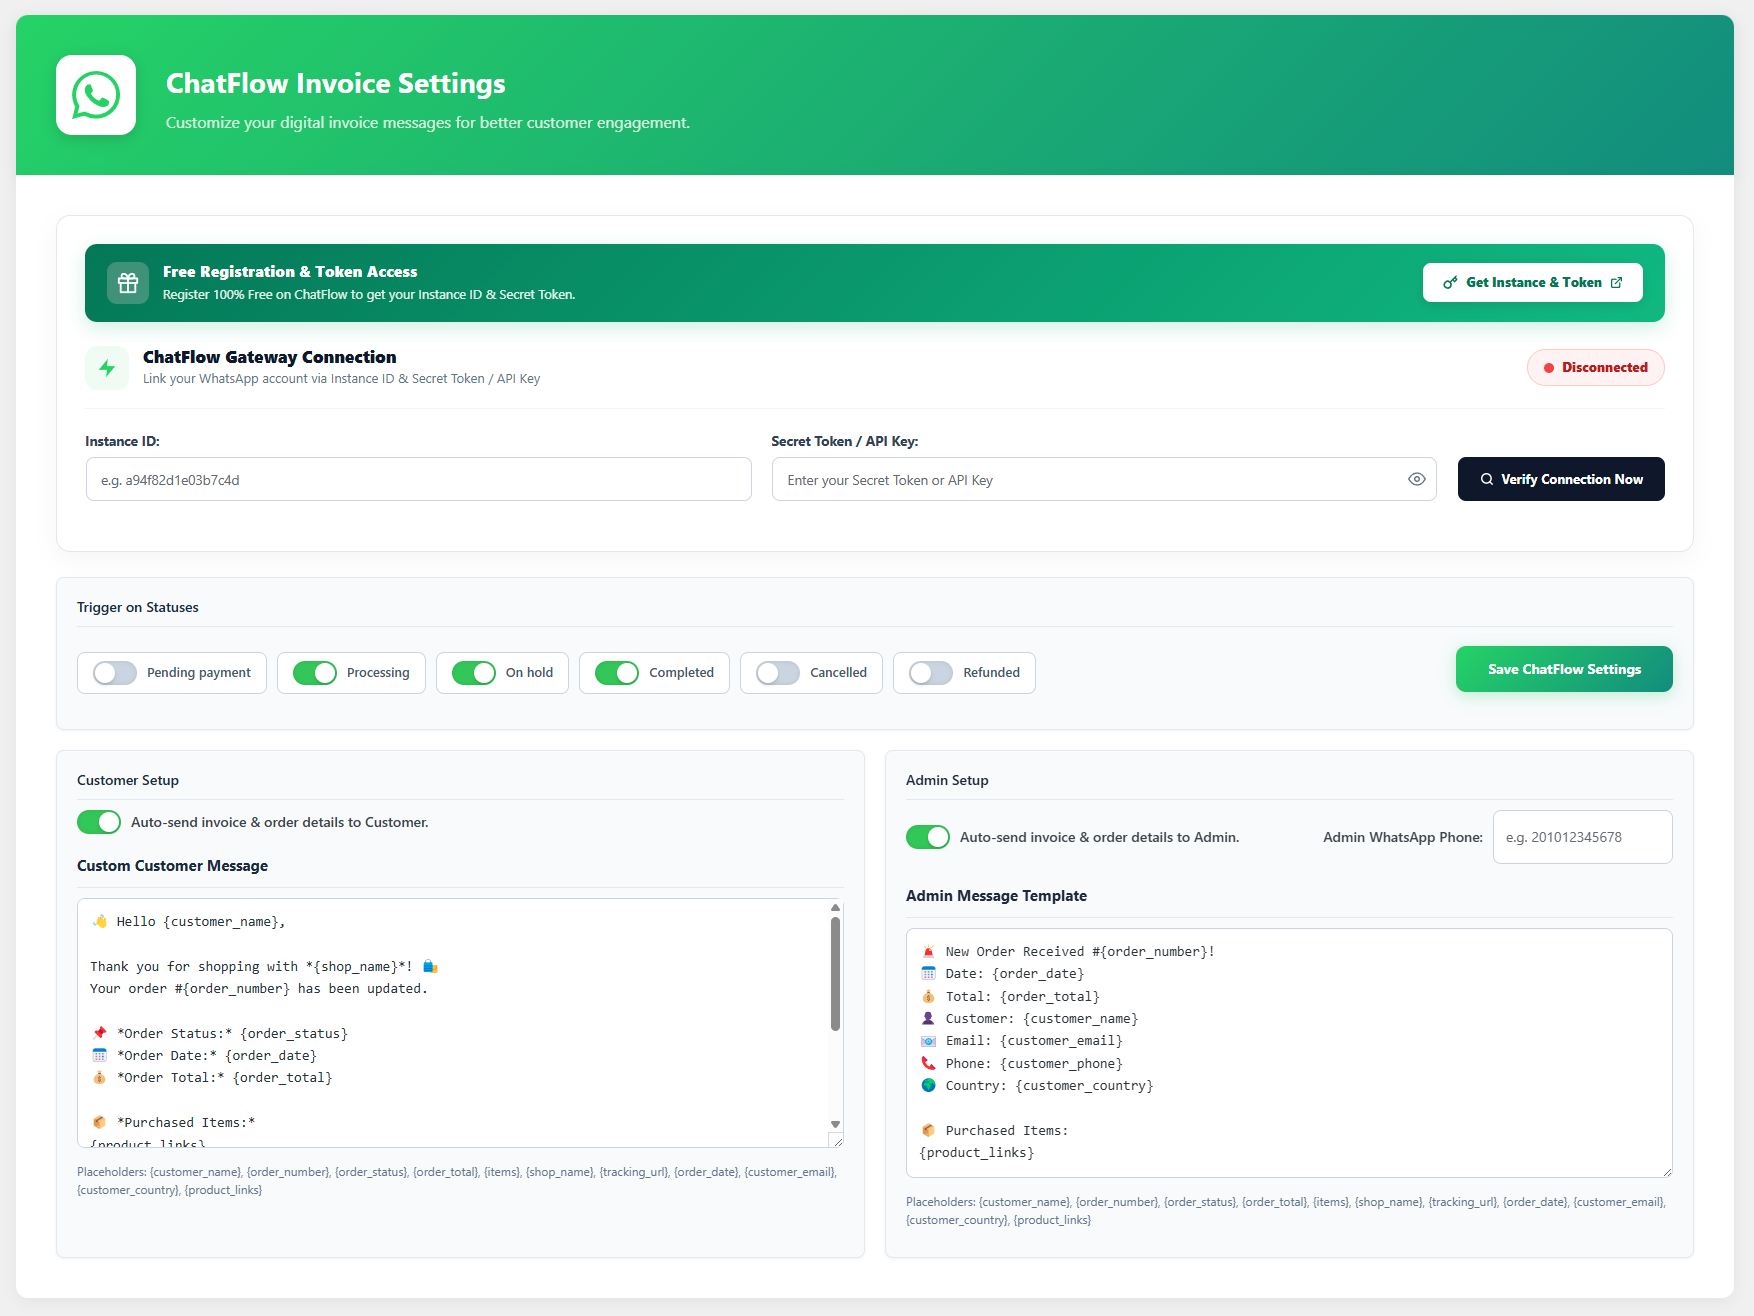Disable the Processing status trigger

coord(315,673)
